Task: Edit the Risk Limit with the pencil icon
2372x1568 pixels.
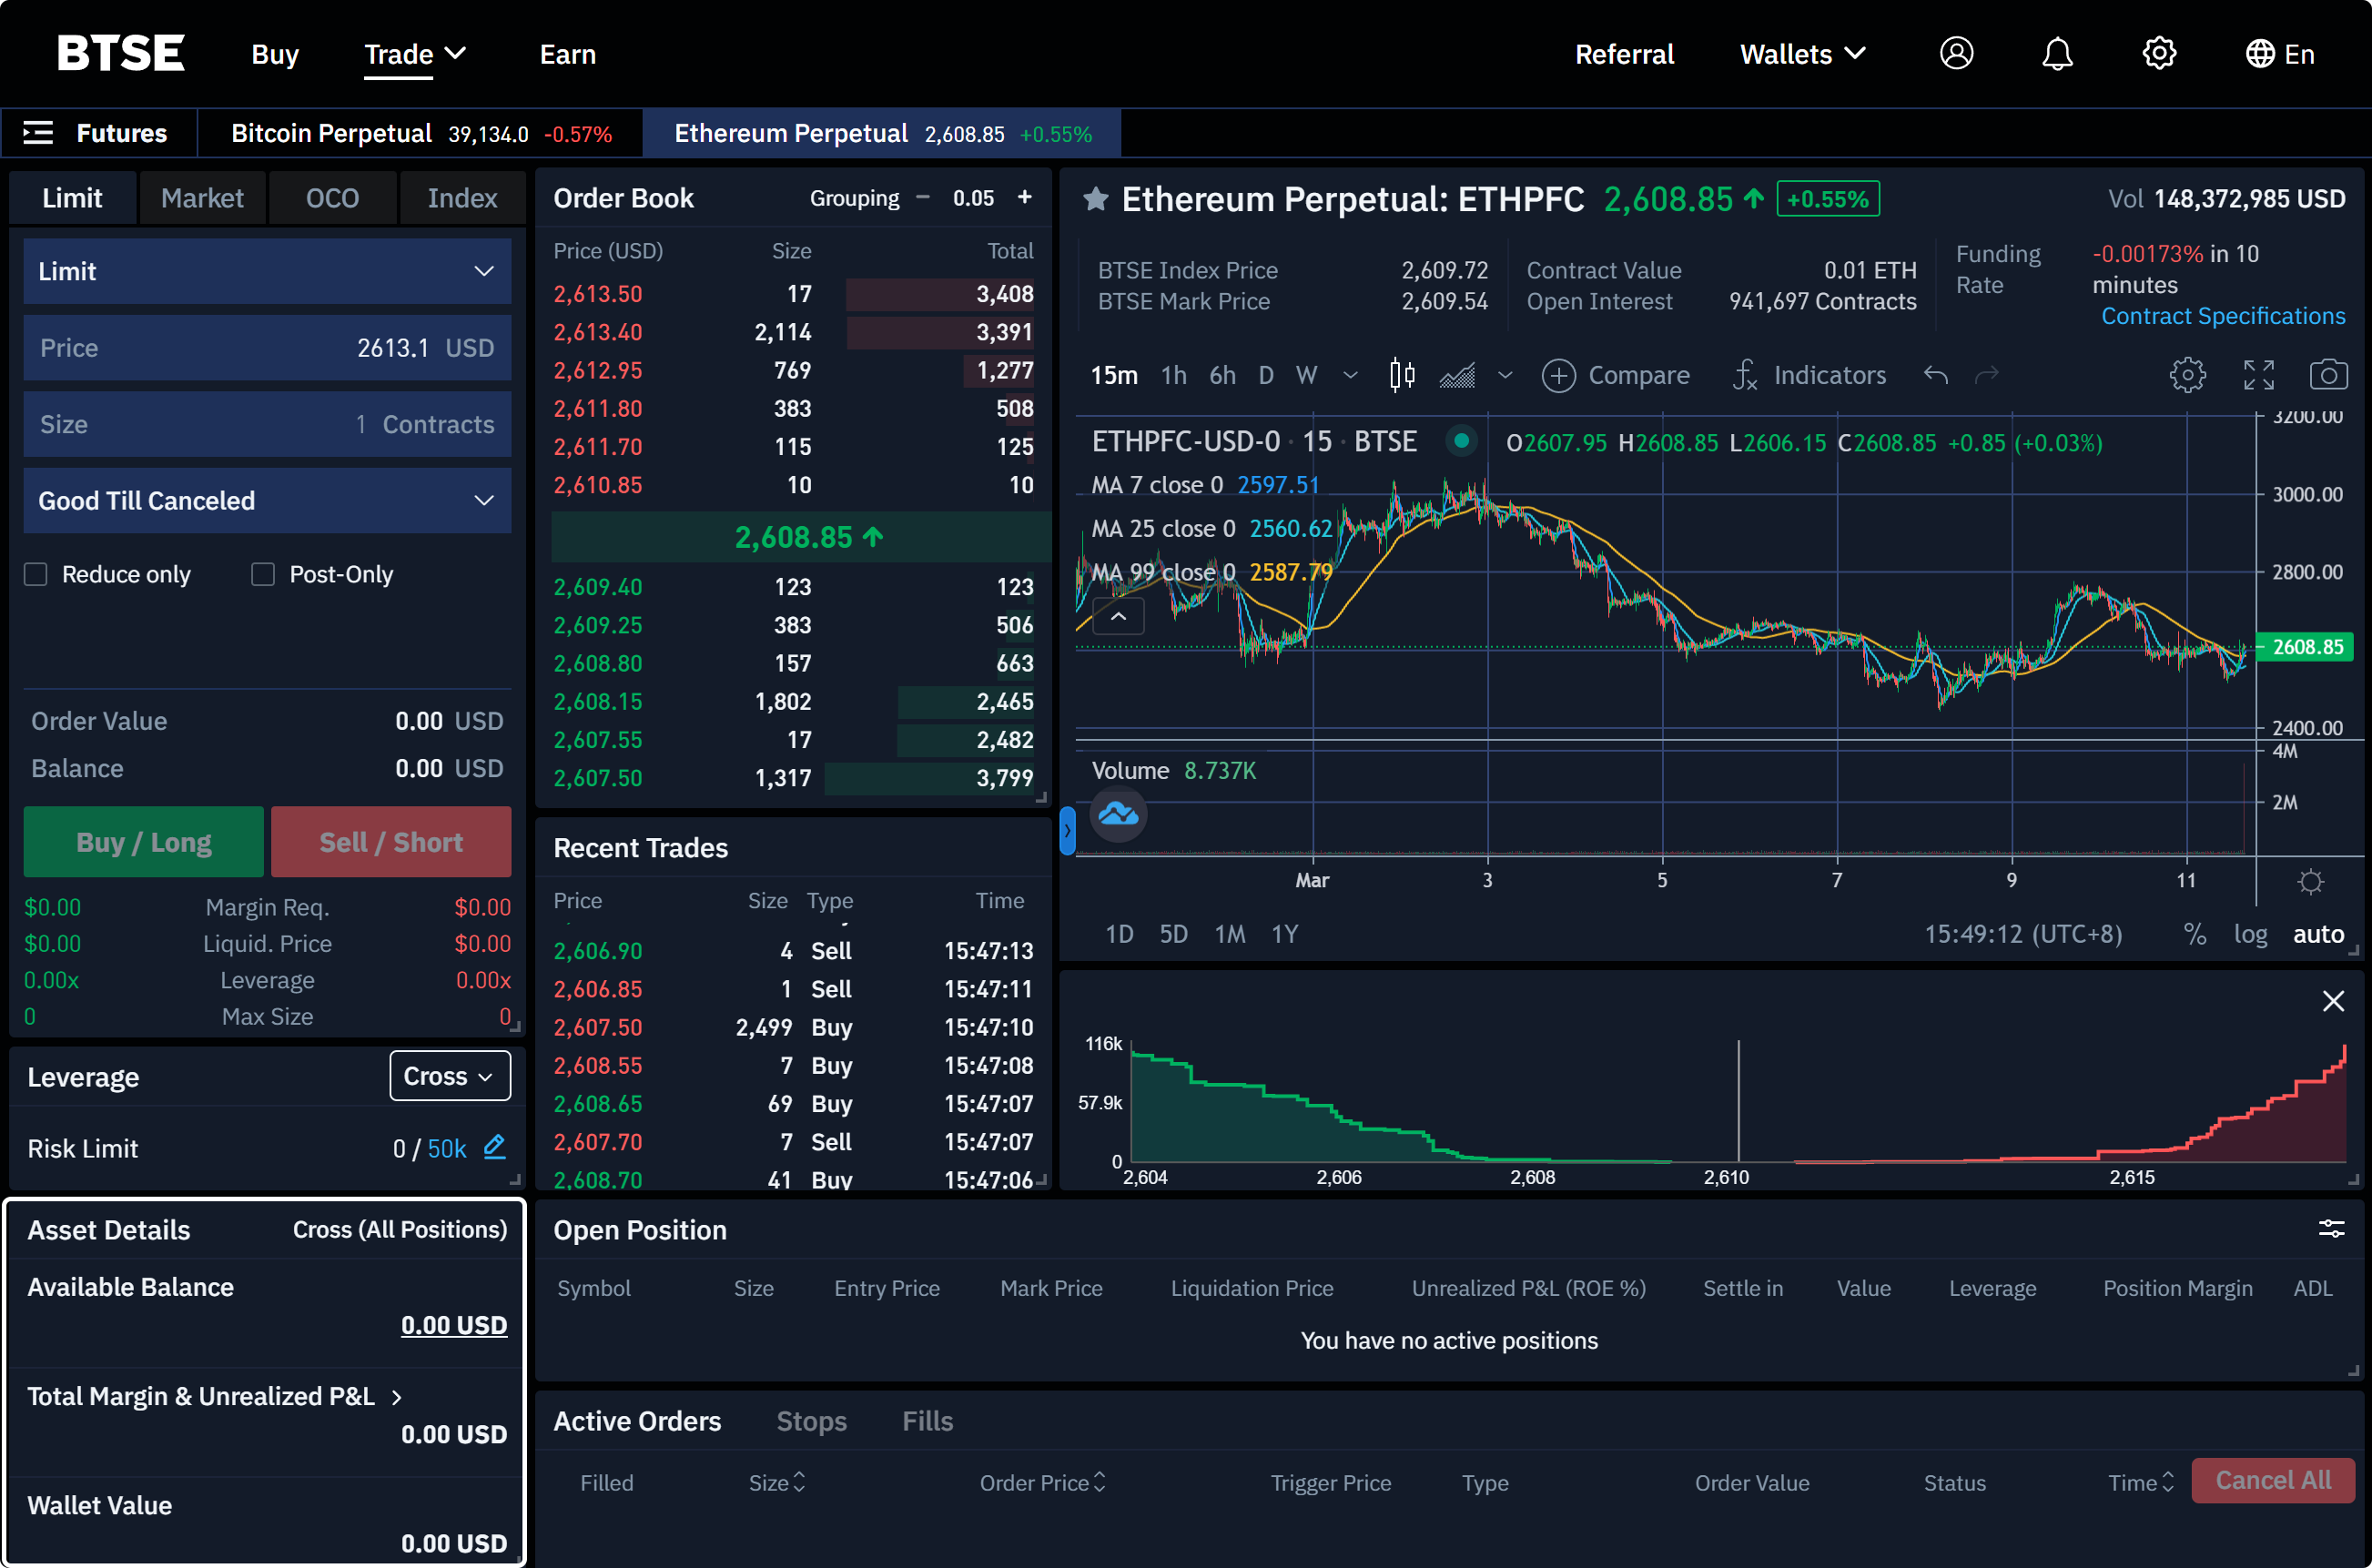Action: 495,1146
